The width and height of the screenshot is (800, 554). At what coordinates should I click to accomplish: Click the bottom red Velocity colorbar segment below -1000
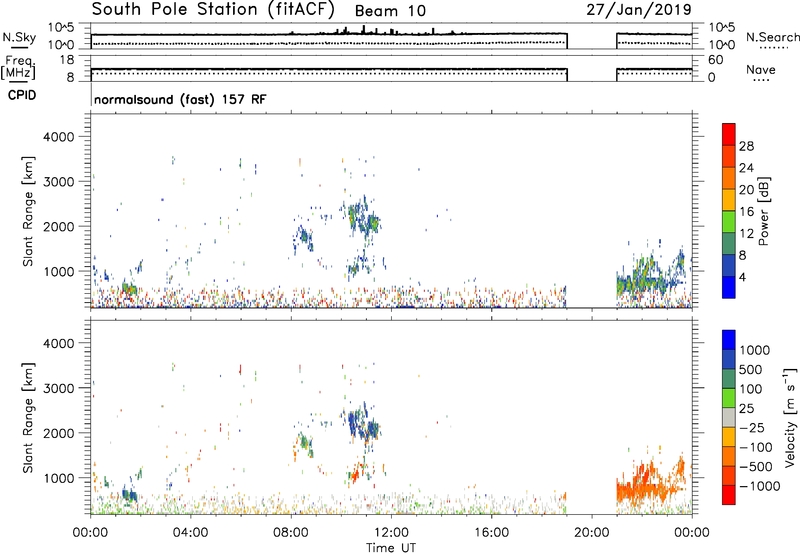tap(729, 495)
